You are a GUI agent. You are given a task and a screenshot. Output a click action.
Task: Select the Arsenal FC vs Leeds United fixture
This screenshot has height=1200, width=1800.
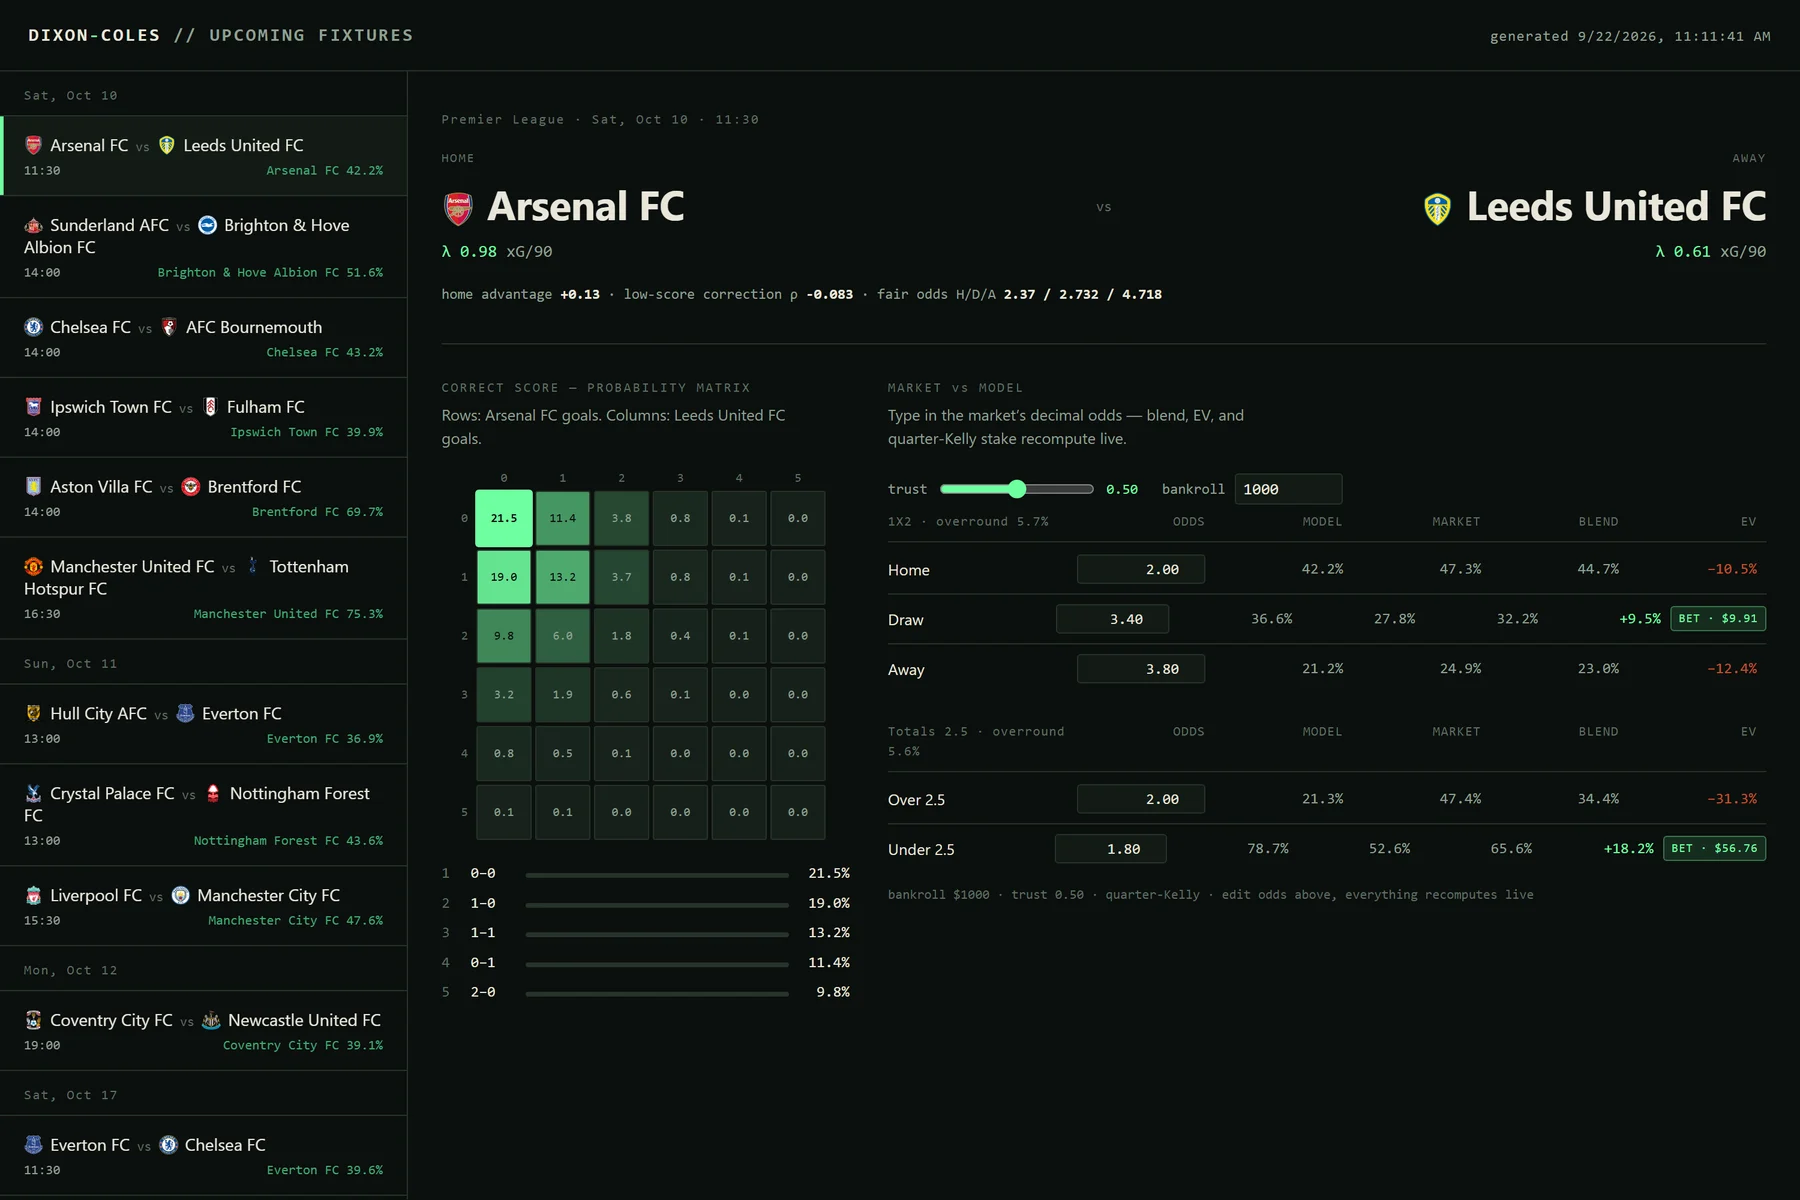[x=204, y=156]
